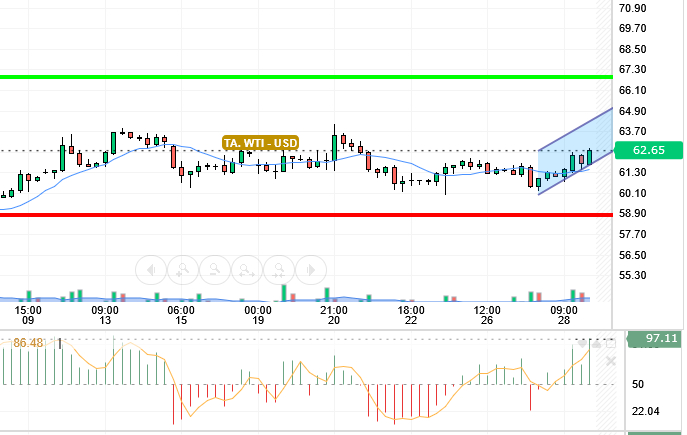
Task: Move the indicator pane down with down arrow
Action: 582,344
